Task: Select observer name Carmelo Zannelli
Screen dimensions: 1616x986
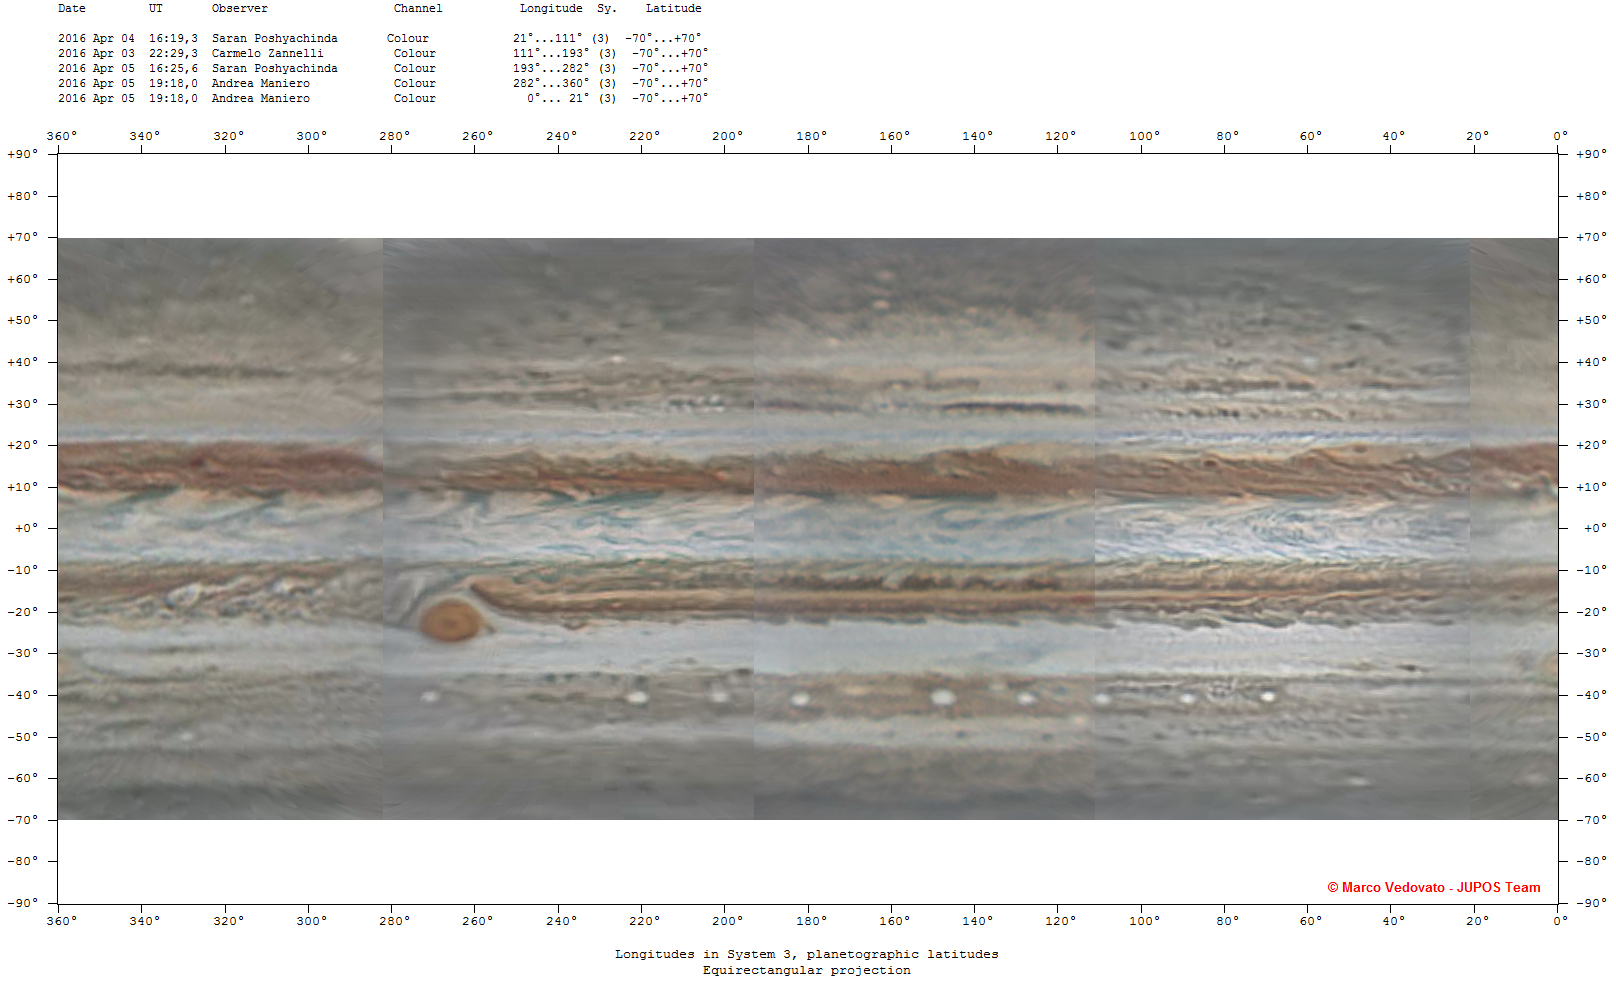Action: (x=267, y=53)
